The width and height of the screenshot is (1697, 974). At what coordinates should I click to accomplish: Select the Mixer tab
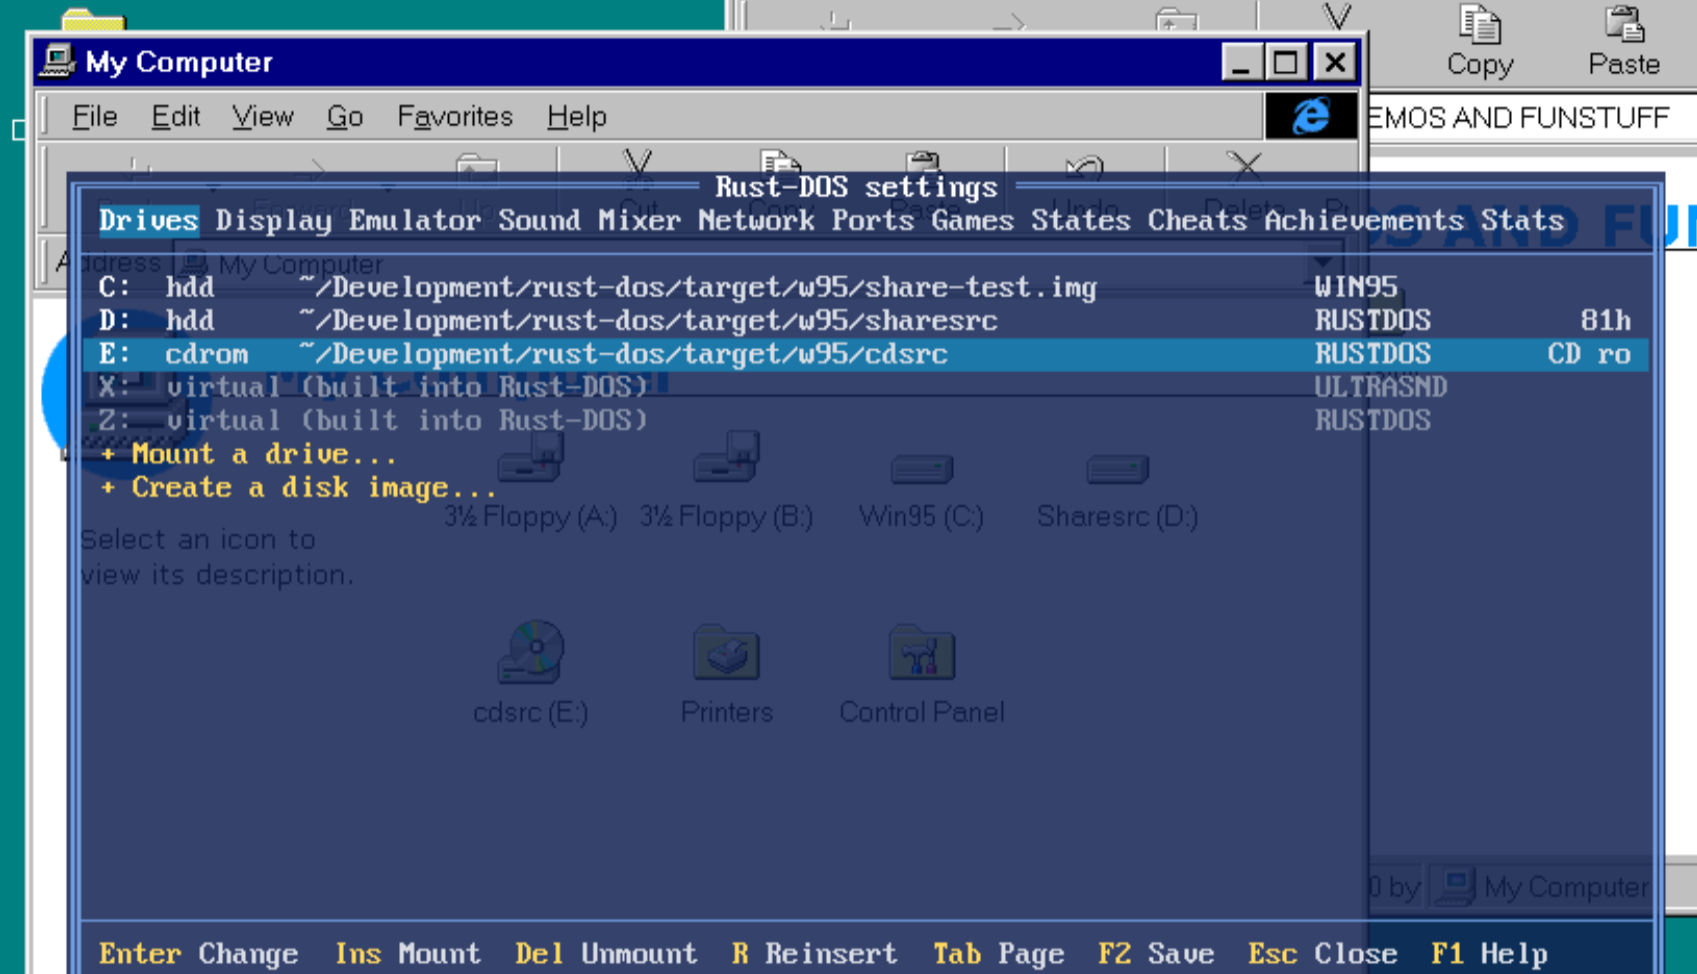coord(639,221)
